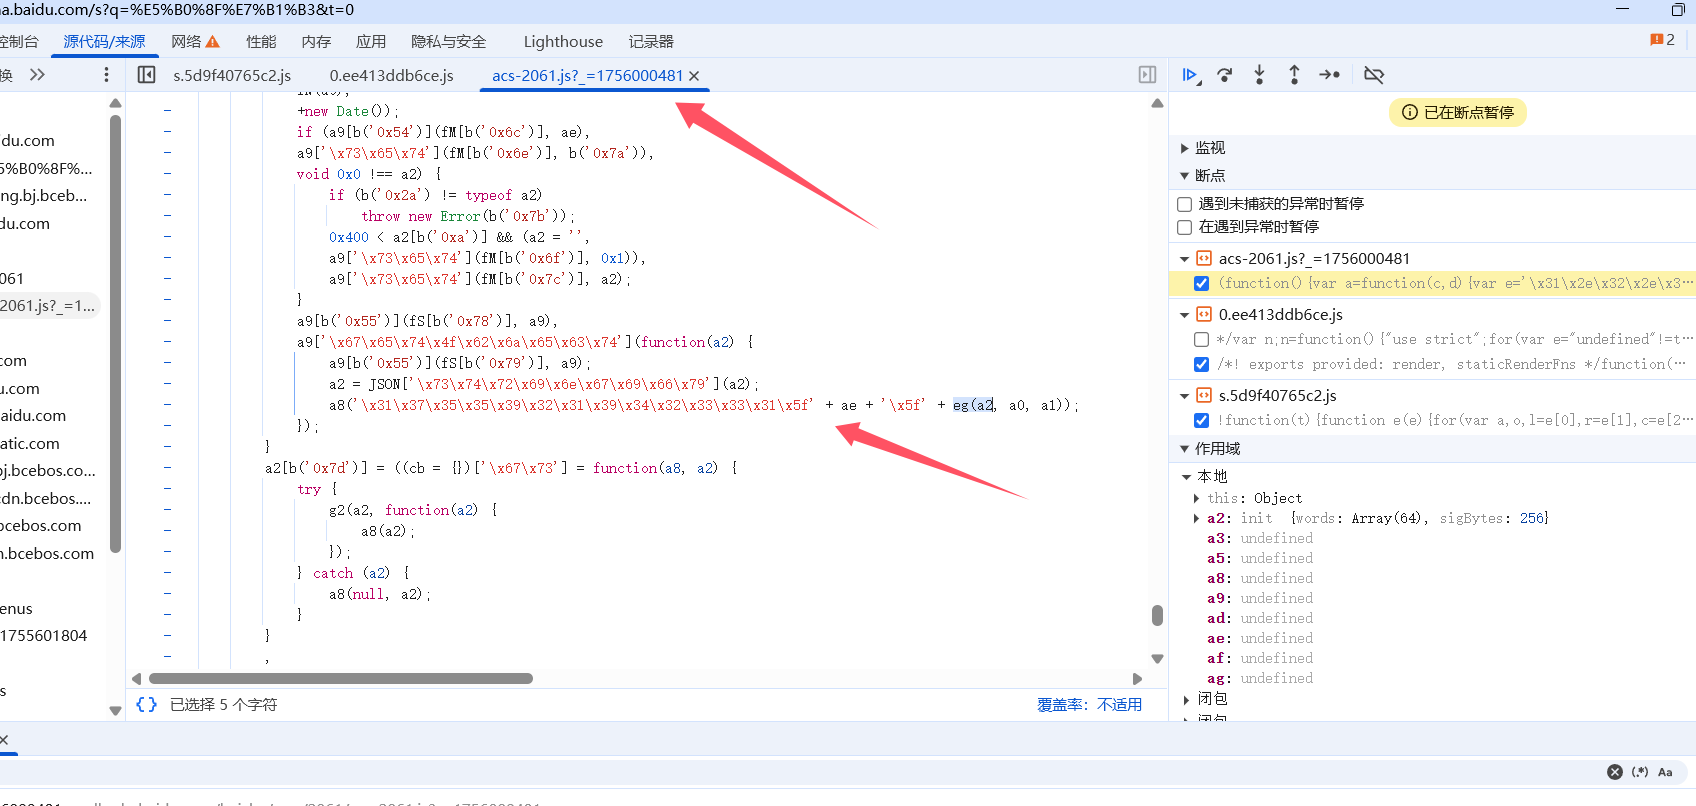Click the eg(a2 selected code text
1696x806 pixels.
(x=973, y=405)
